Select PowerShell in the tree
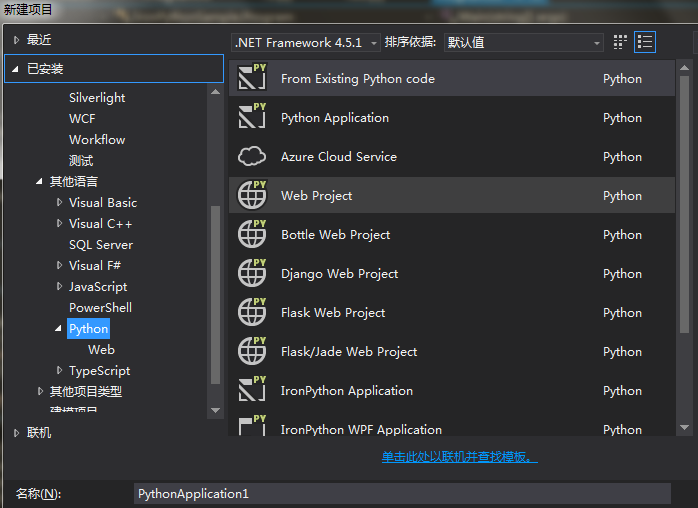Viewport: 698px width, 508px height. point(101,308)
